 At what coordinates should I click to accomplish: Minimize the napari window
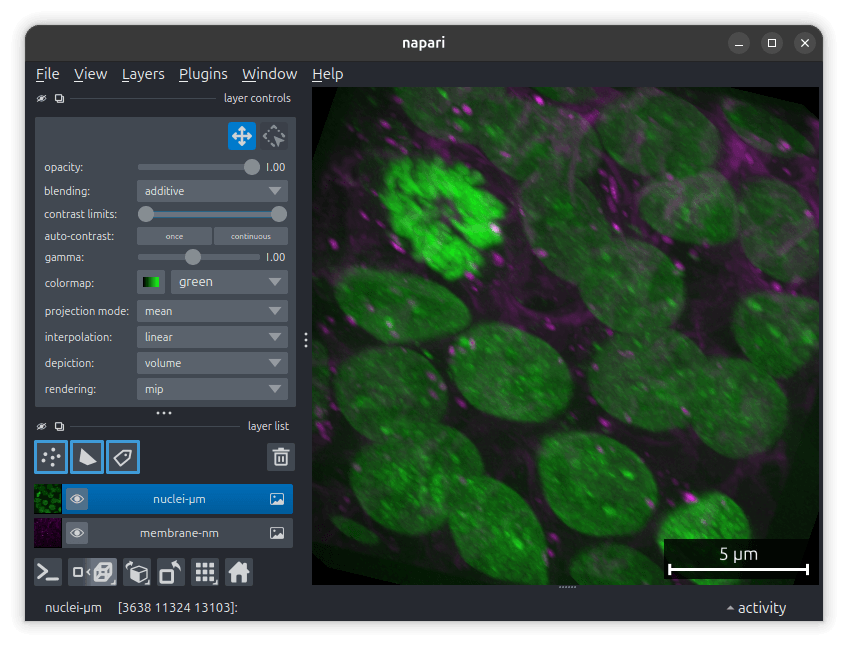[x=739, y=43]
